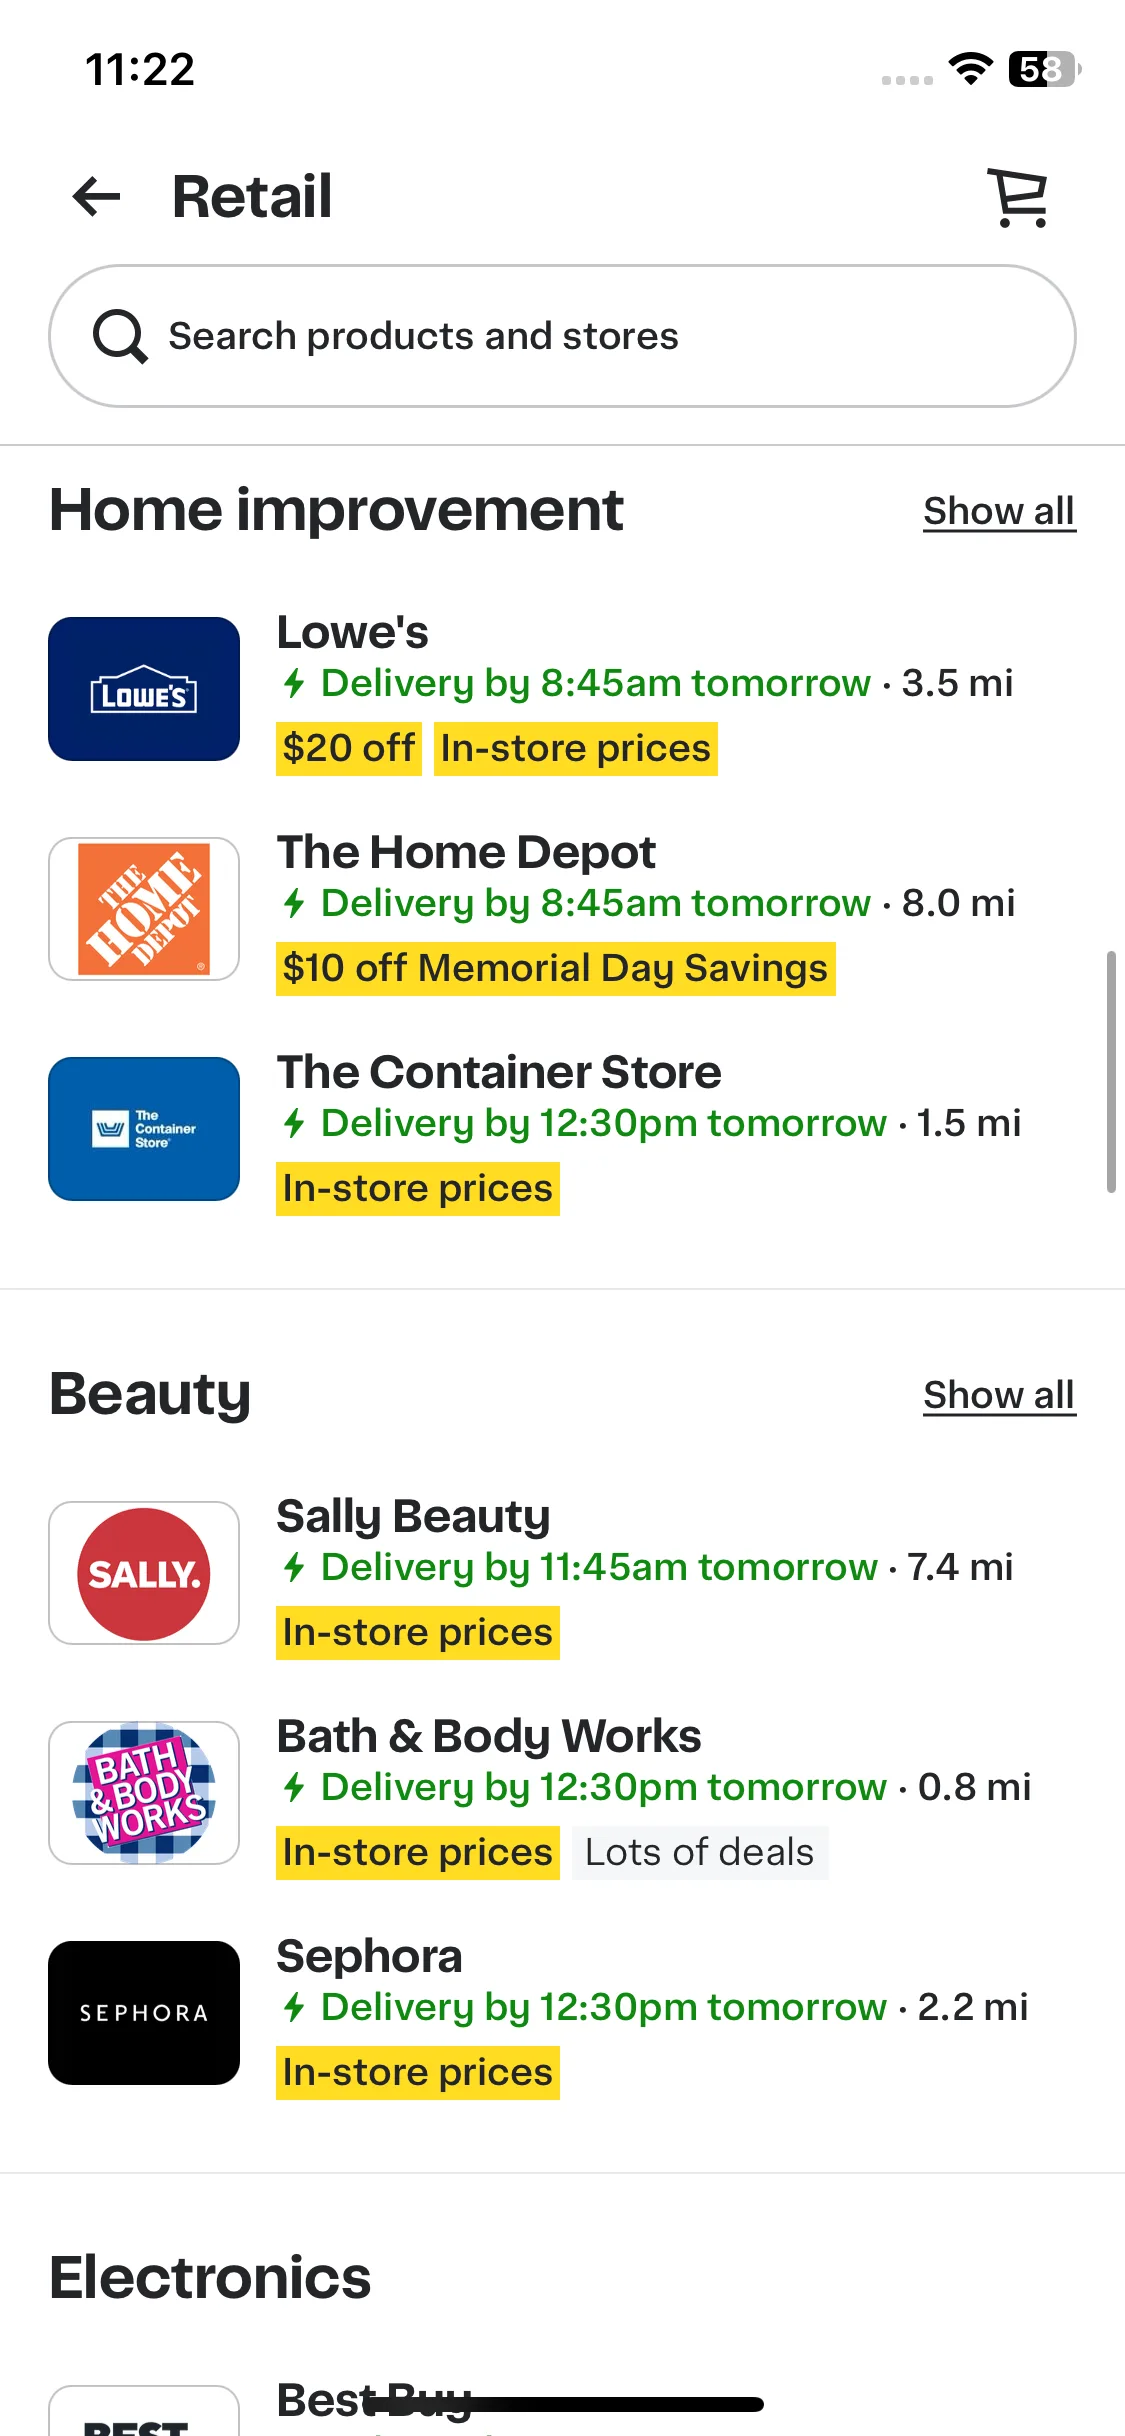This screenshot has height=2436, width=1125.
Task: Click the page scrollbar handle
Action: click(1110, 1072)
